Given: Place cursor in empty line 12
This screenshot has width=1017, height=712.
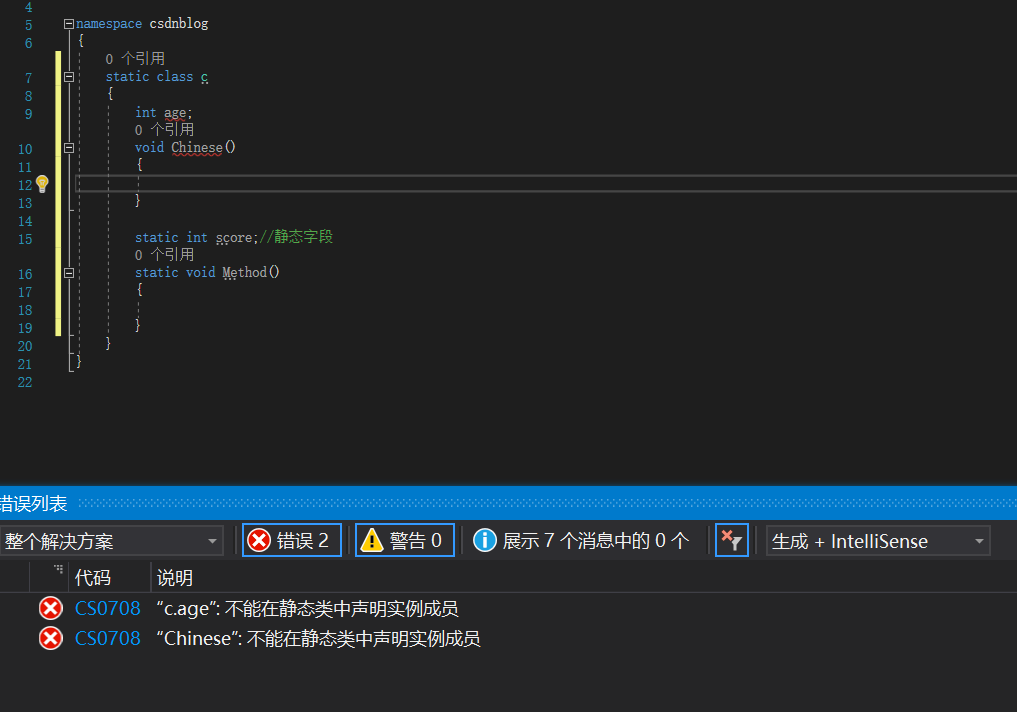Looking at the screenshot, I should (x=546, y=184).
